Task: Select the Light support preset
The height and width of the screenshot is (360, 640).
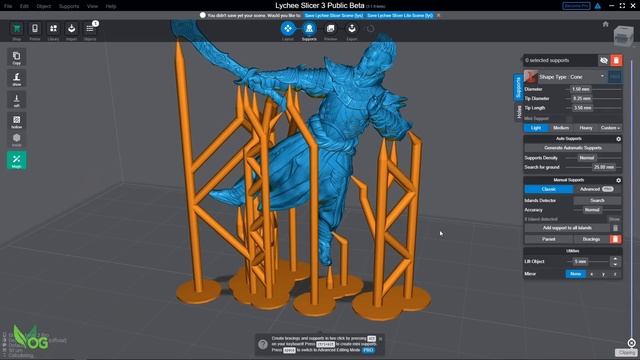Action: tap(536, 128)
